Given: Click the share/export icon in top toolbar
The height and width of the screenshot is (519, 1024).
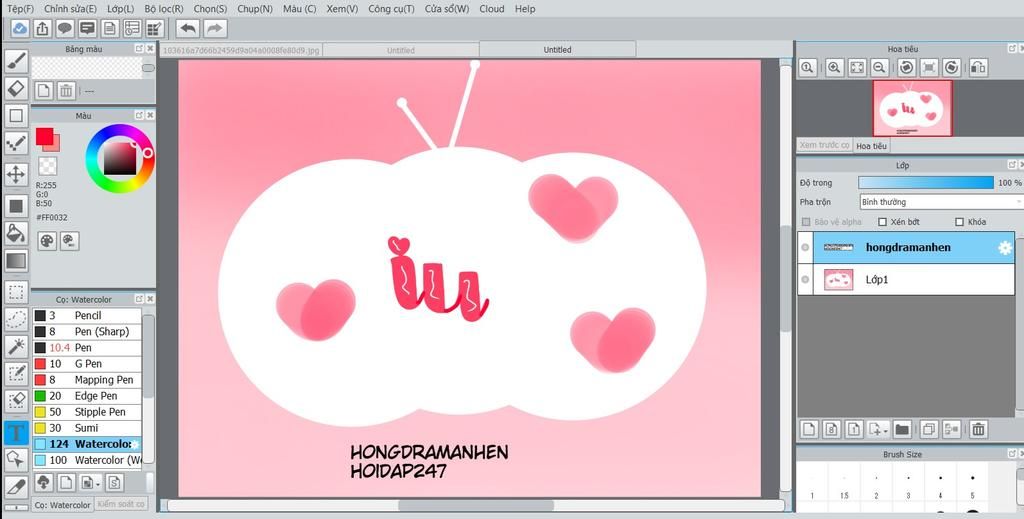Looking at the screenshot, I should point(42,28).
